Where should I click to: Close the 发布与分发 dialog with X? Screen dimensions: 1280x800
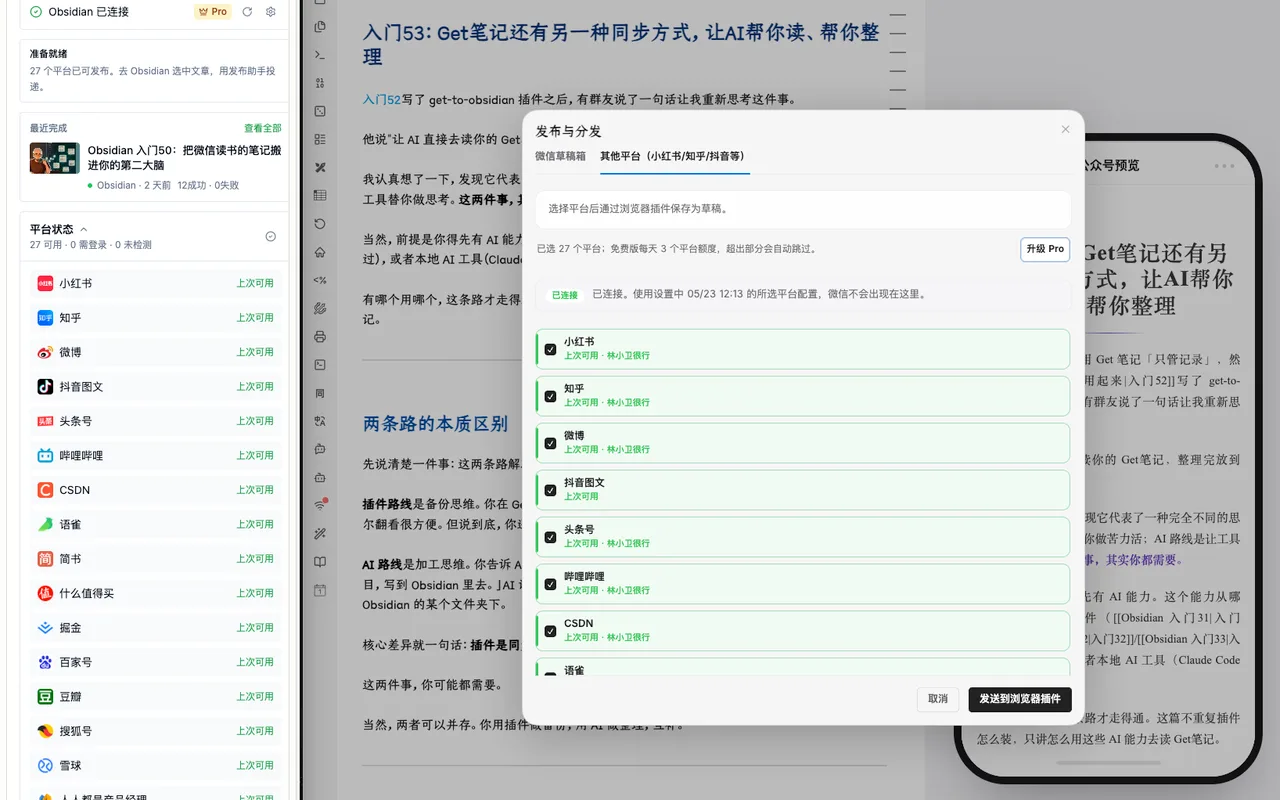coord(1065,129)
